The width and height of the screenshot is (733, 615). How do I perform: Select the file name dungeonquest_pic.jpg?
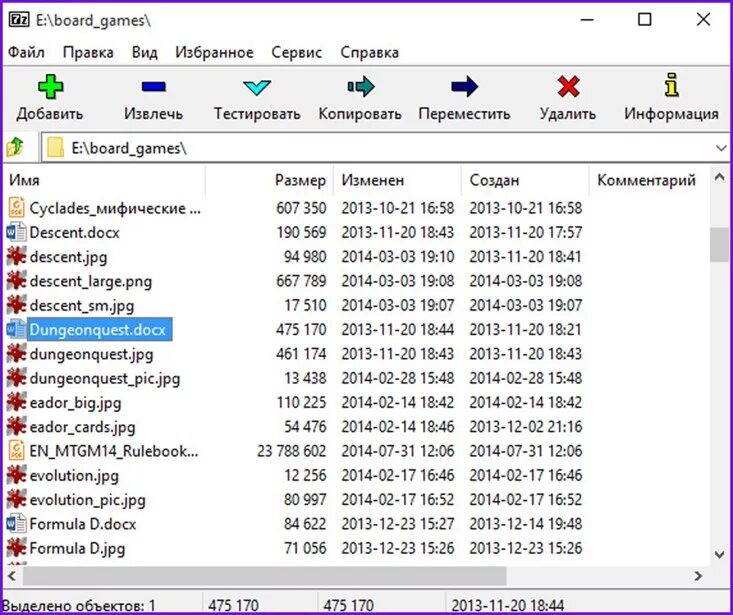[105, 378]
